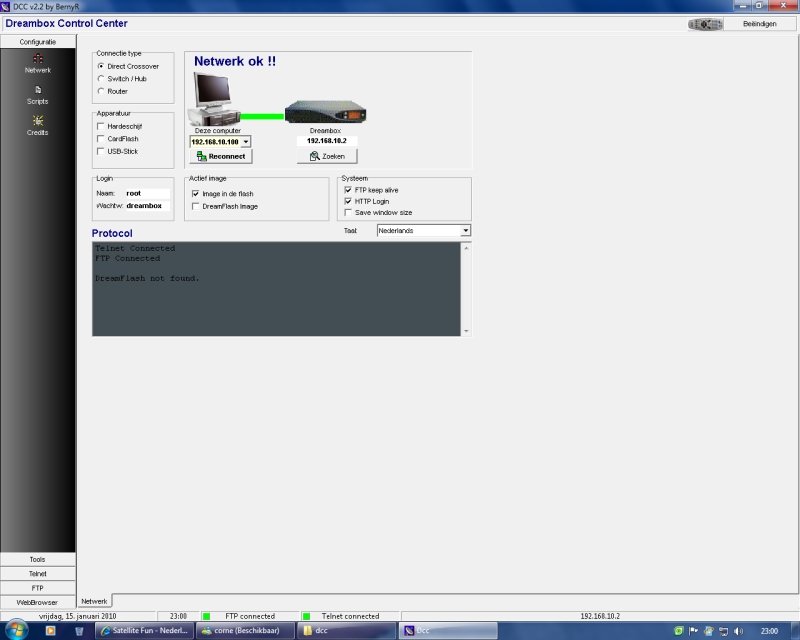Click the status bar date "vrijdag, 15. januari 2010"
The image size is (800, 640).
tap(78, 617)
